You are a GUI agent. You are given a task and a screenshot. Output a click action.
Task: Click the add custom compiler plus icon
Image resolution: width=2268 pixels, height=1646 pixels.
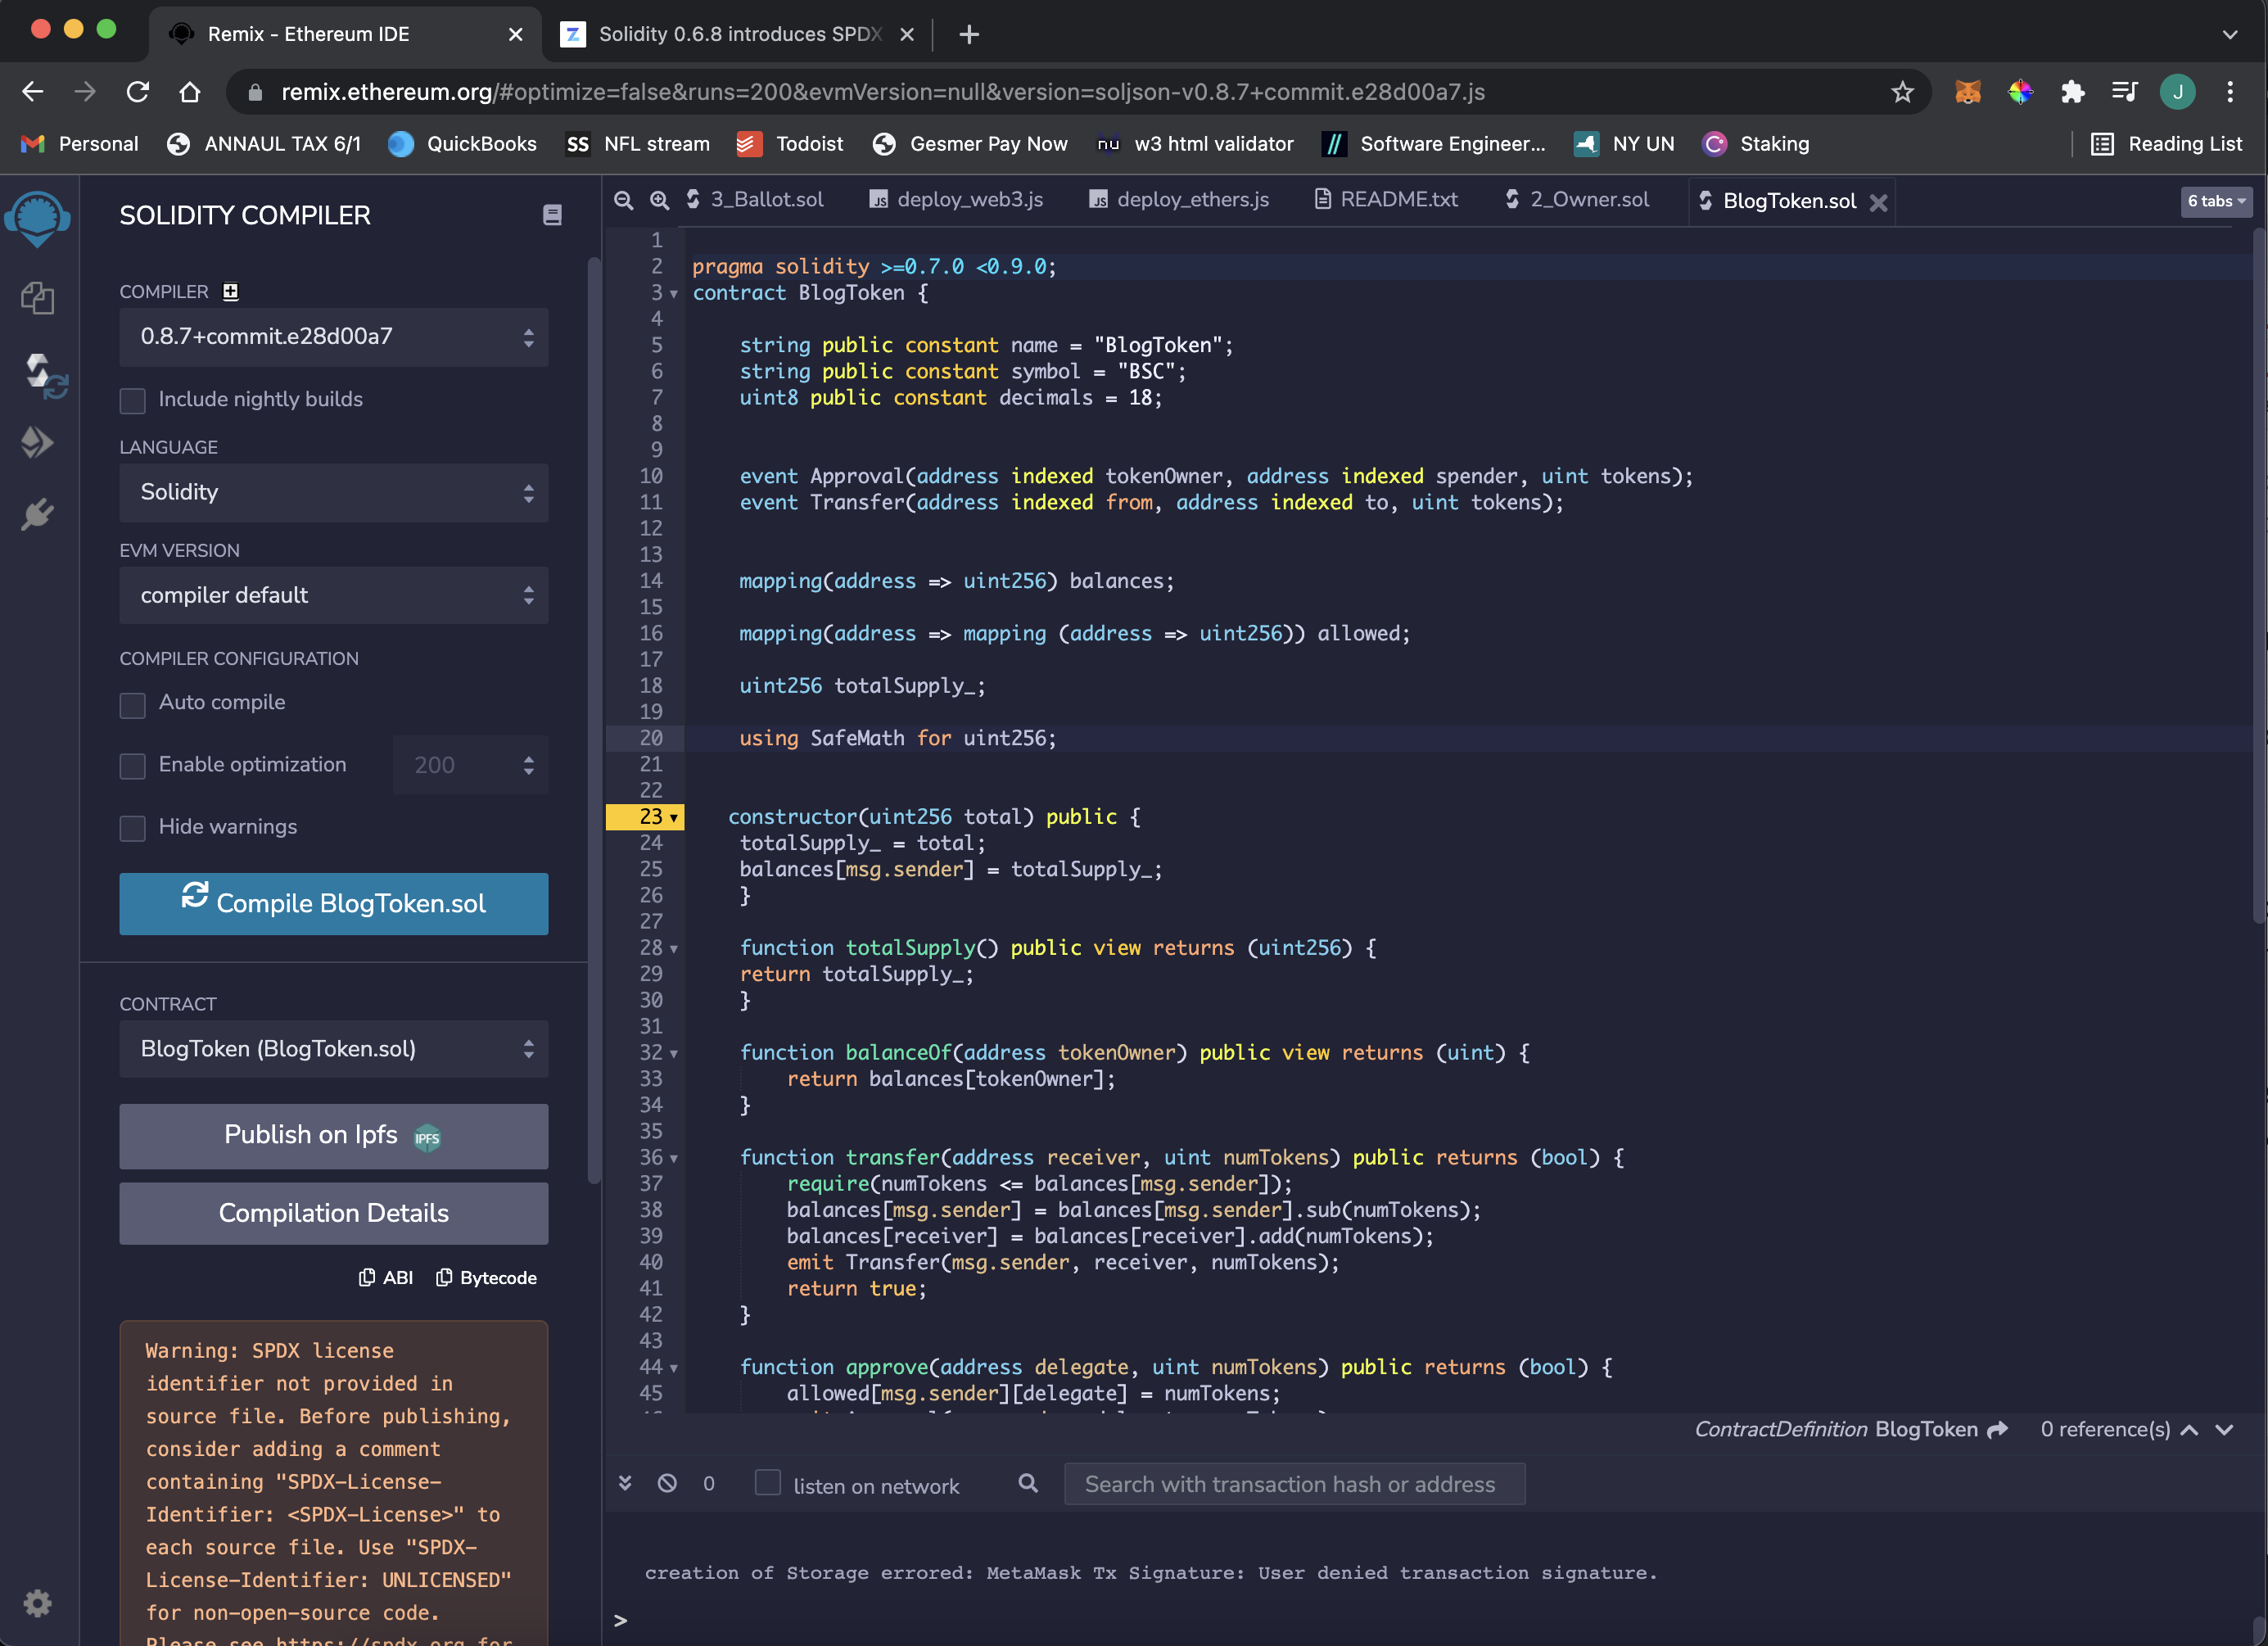(231, 291)
